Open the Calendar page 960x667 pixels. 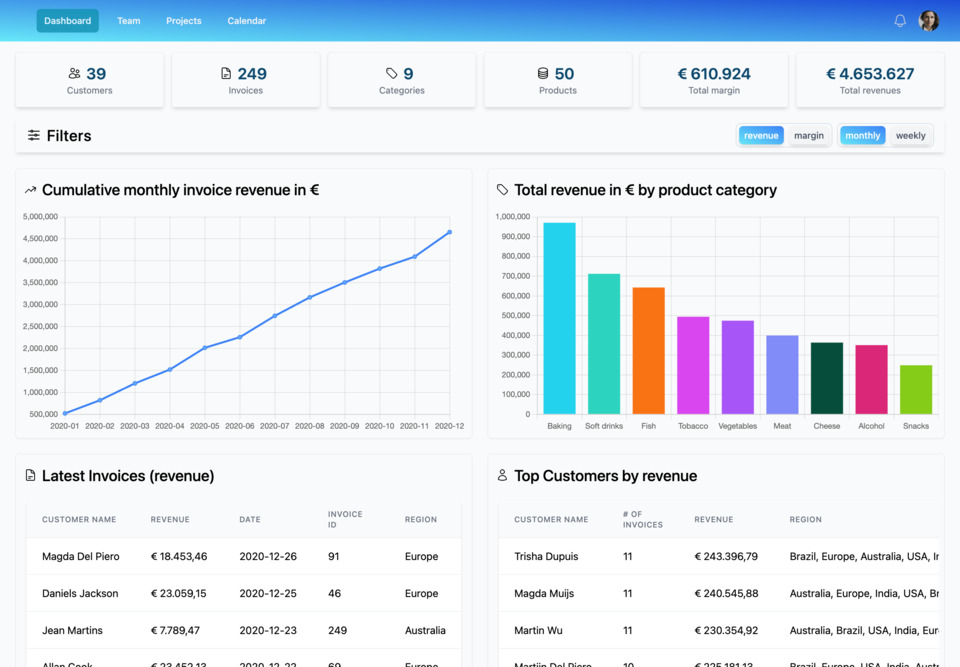(x=246, y=20)
